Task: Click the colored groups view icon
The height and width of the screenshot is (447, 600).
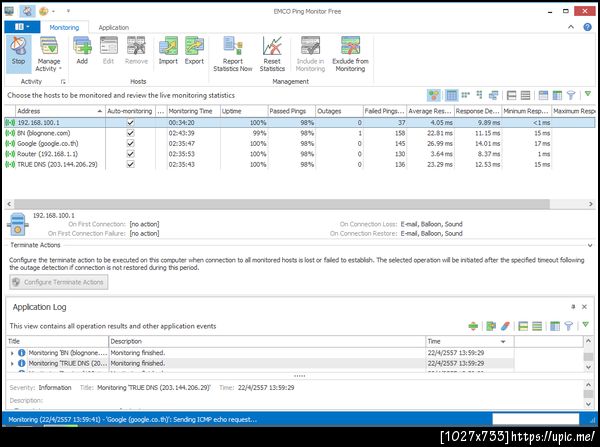Action: [x=434, y=95]
